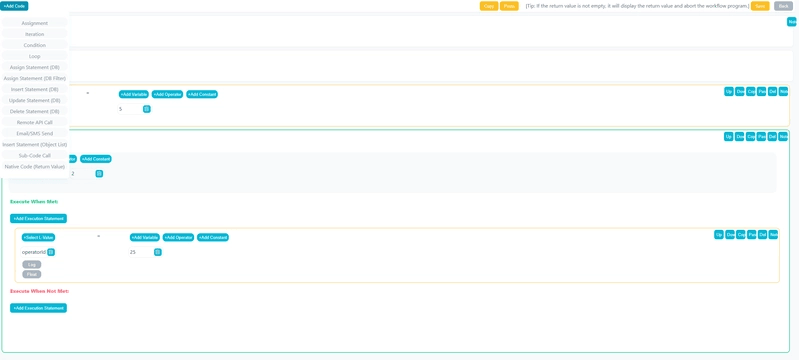
Task: Pick Native Code (Return Value) entry
Action: tap(35, 166)
